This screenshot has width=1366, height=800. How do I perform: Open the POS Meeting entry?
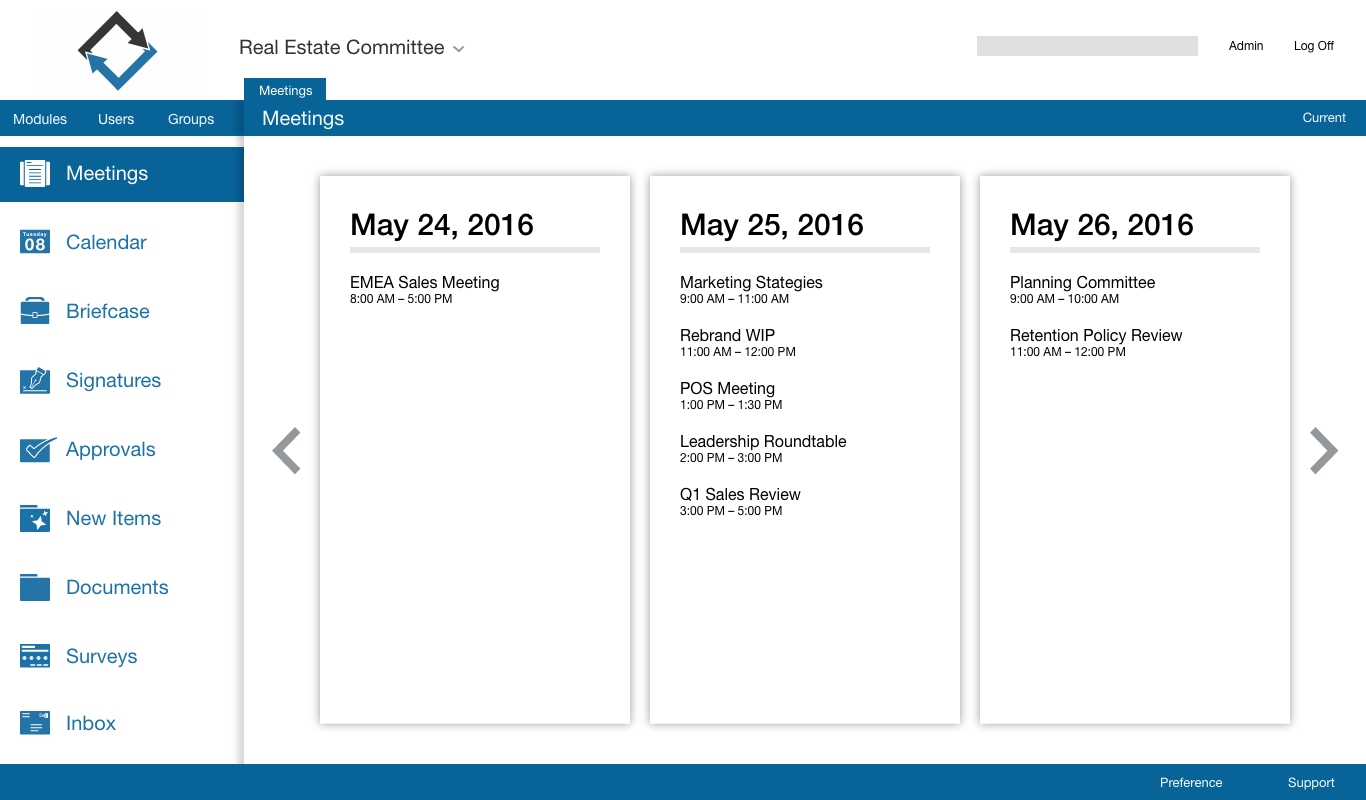pyautogui.click(x=727, y=389)
